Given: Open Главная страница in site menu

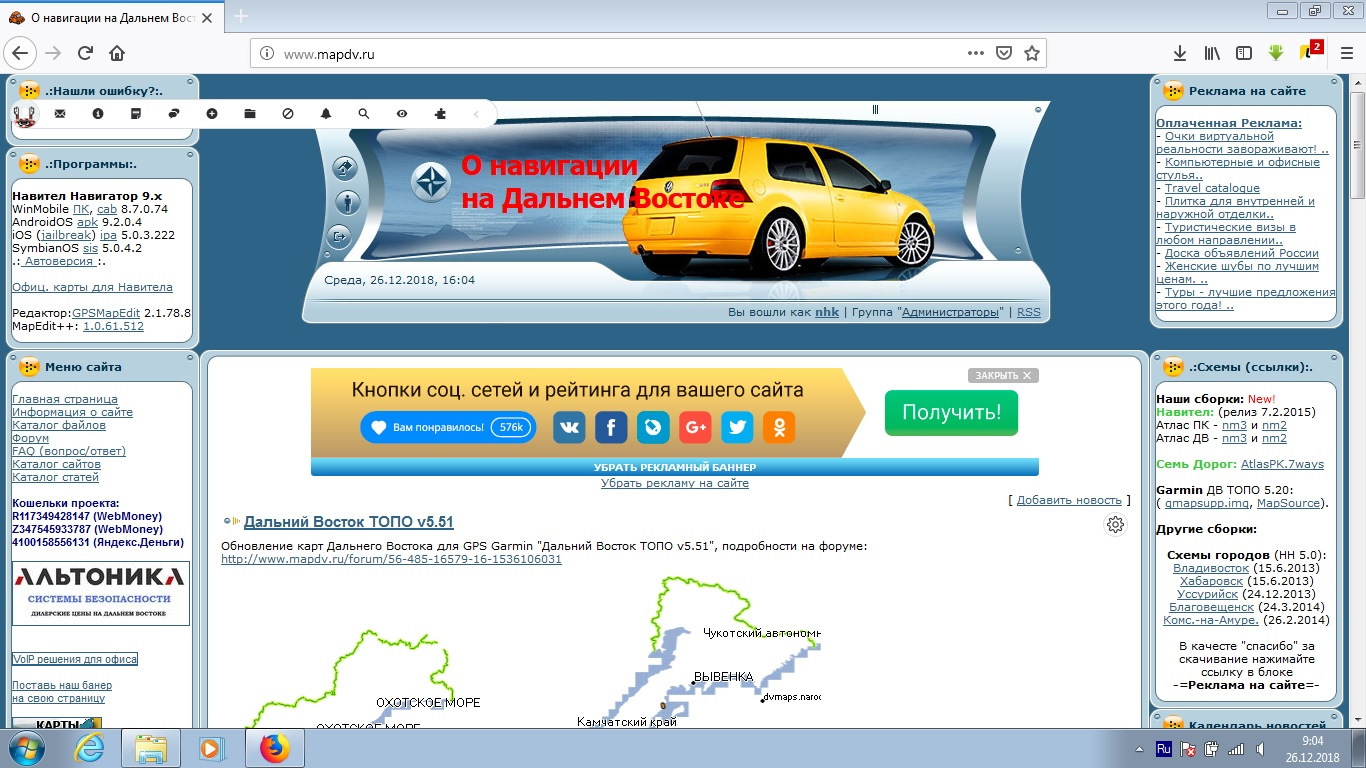Looking at the screenshot, I should coord(65,399).
